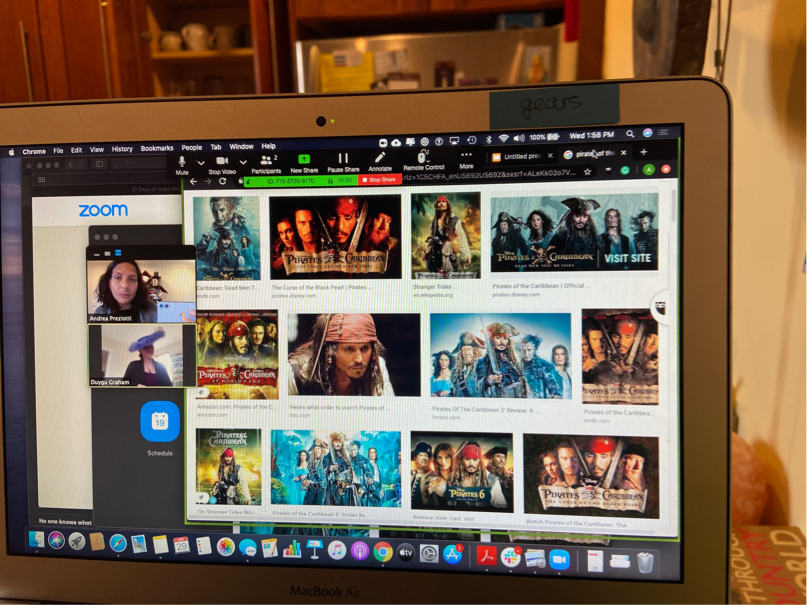Open Launchpad from the dock

click(77, 542)
